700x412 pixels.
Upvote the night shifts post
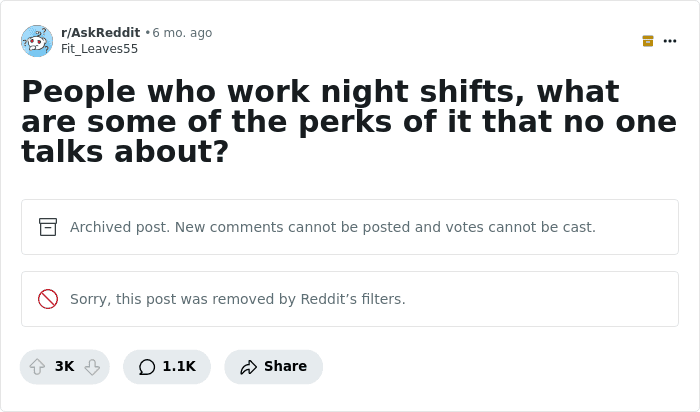[x=37, y=367]
